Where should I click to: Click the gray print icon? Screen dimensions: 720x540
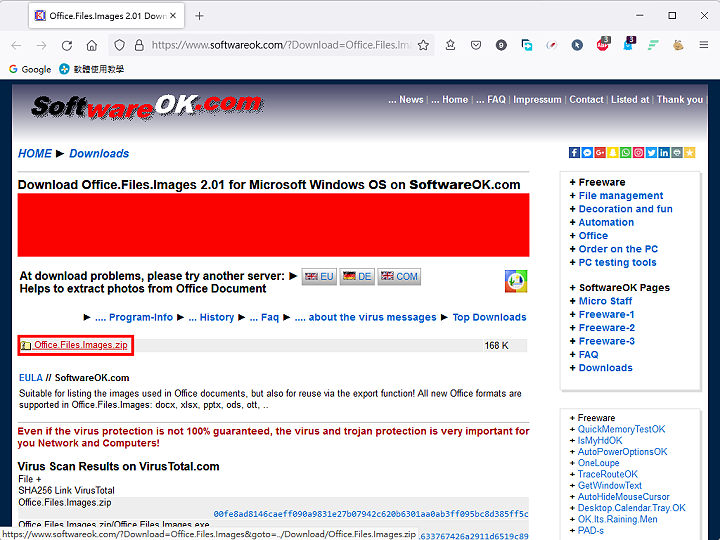click(677, 152)
